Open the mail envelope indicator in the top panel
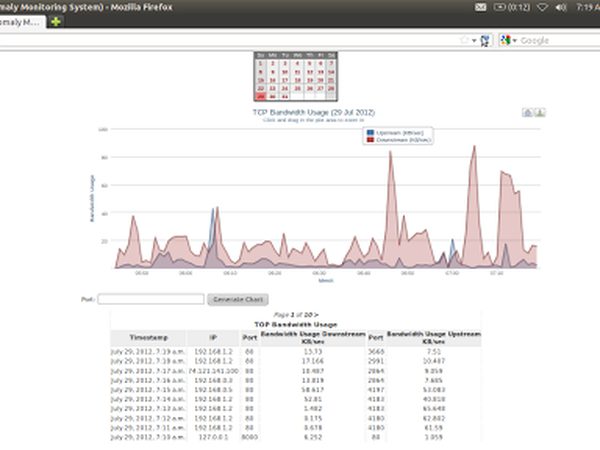This screenshot has height=450, width=600. coord(481,7)
